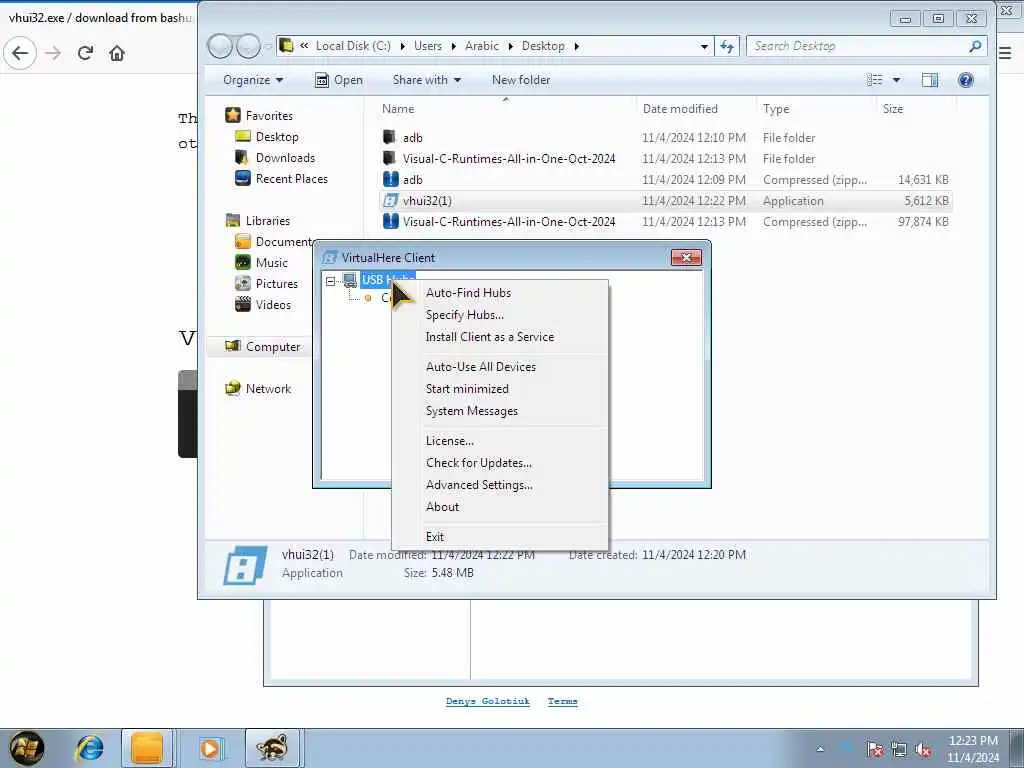Select Auto-Find Hubs in context menu

[x=468, y=293]
